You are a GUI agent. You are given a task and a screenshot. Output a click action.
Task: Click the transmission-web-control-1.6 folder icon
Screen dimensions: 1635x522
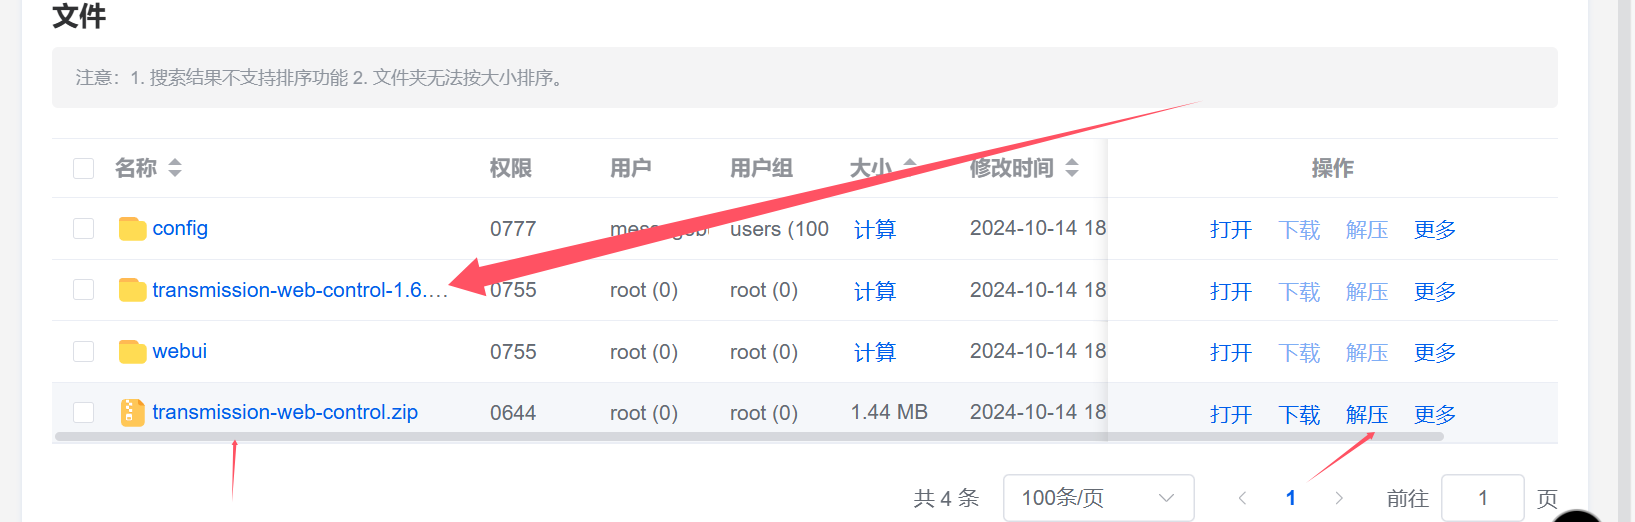(x=132, y=290)
